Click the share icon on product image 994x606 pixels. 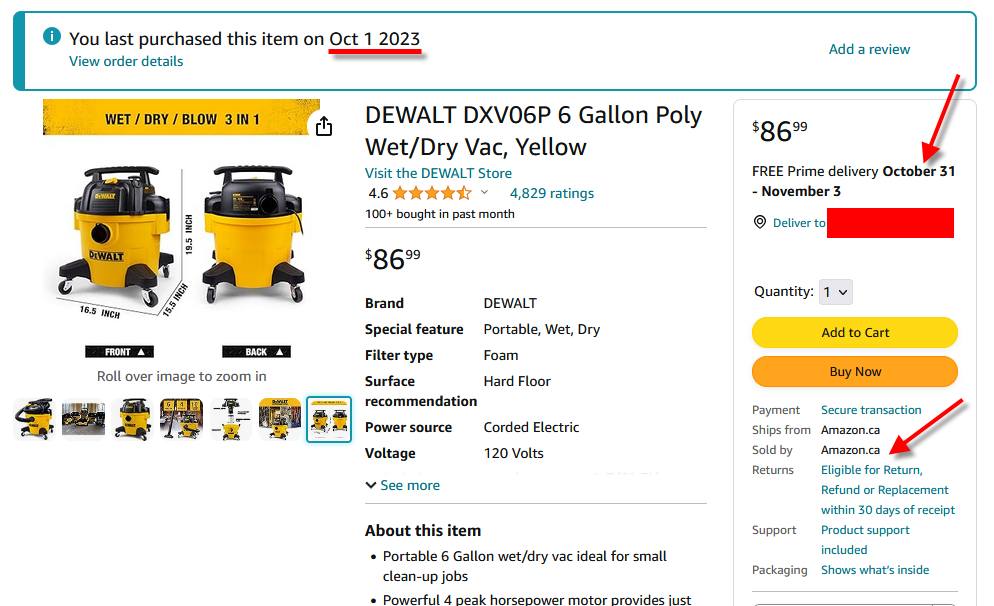323,126
